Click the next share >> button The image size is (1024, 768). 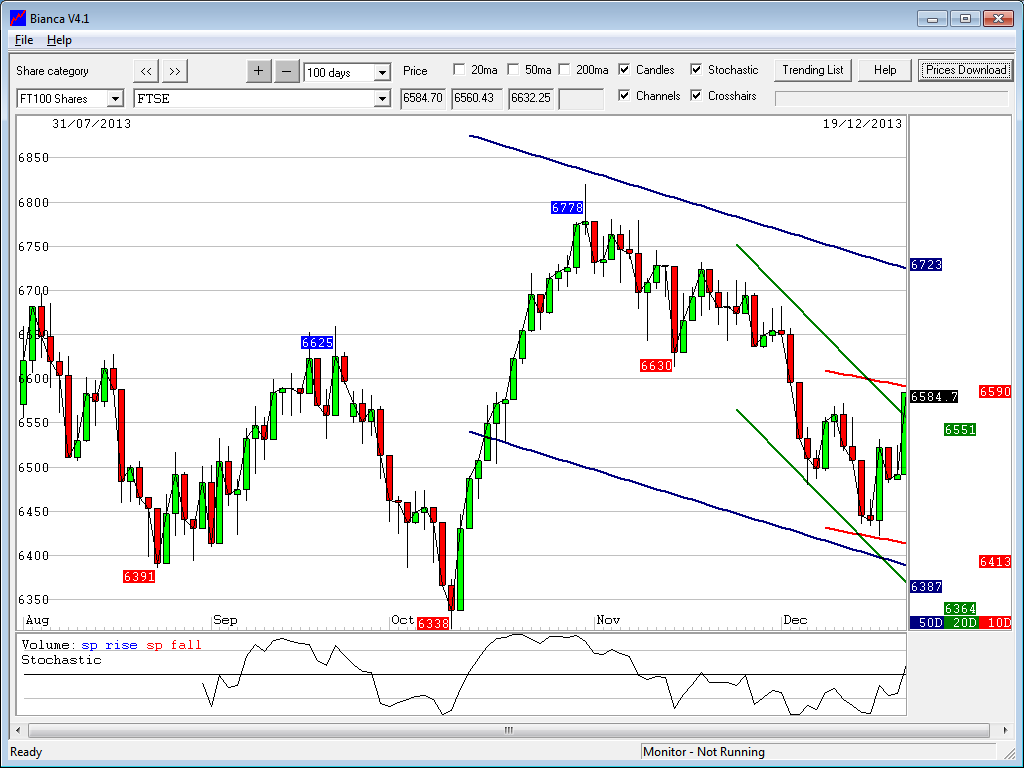(x=175, y=71)
